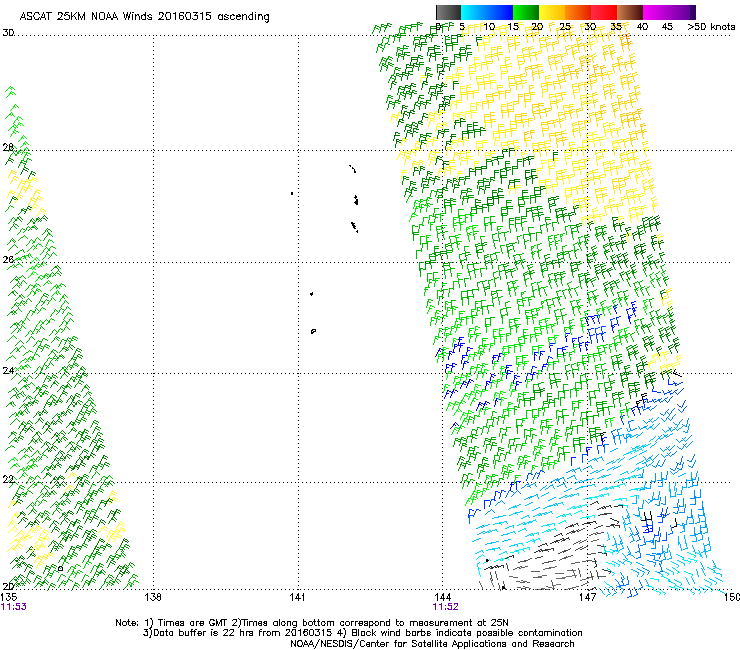Click the green 15-20 knots legend swatch
This screenshot has height=650, width=740.
point(526,12)
